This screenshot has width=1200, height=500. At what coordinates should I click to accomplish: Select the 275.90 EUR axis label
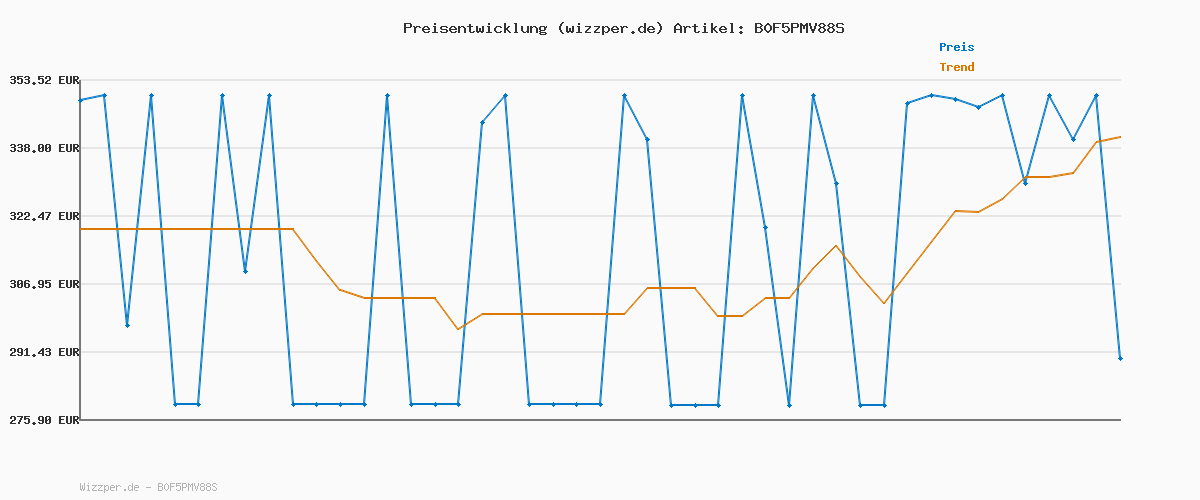[43, 420]
